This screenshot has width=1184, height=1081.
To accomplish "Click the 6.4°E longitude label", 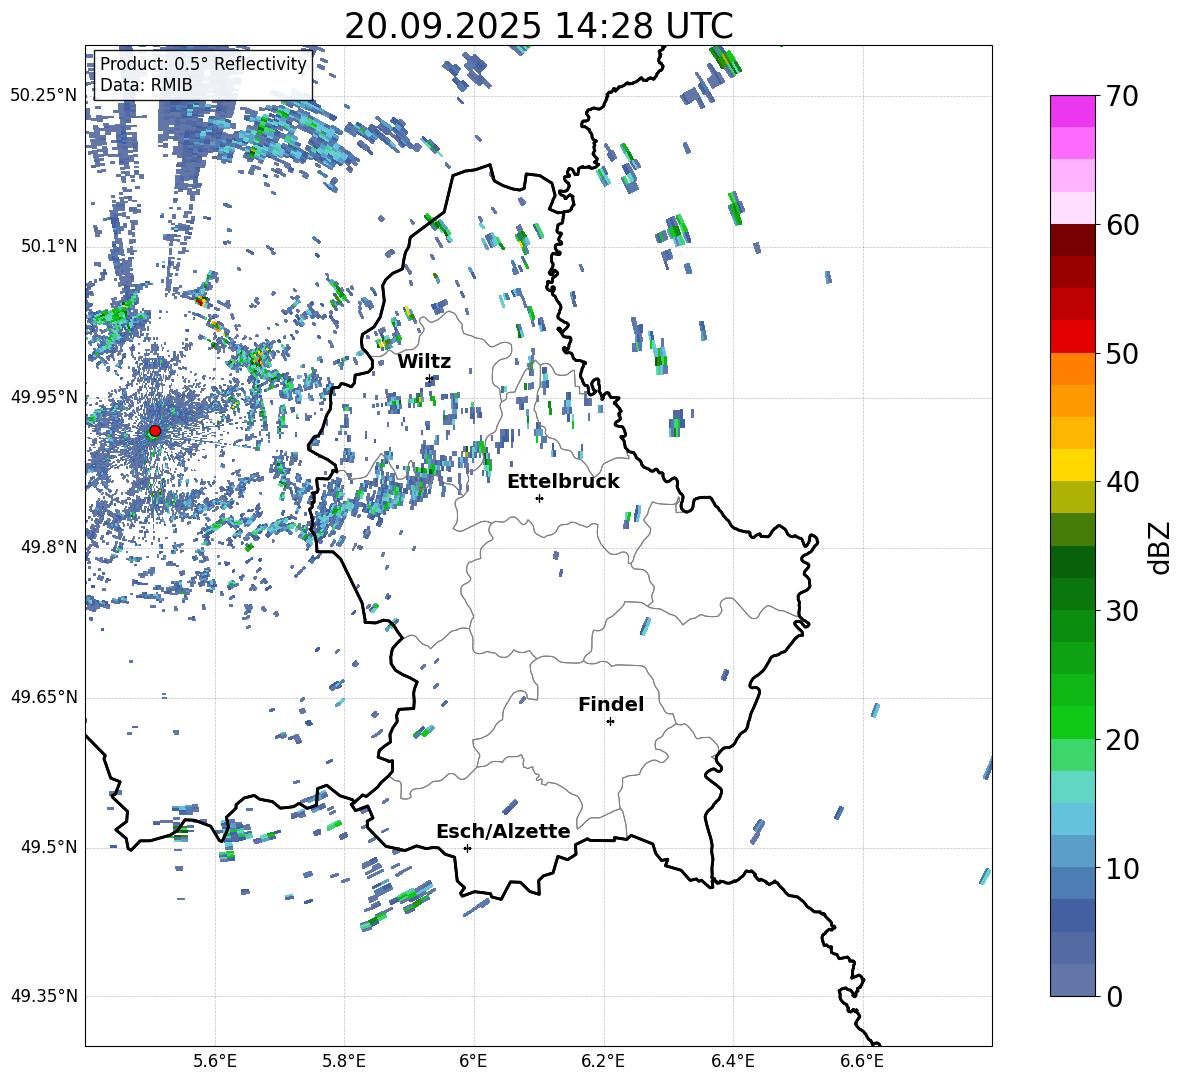I will pos(732,1061).
